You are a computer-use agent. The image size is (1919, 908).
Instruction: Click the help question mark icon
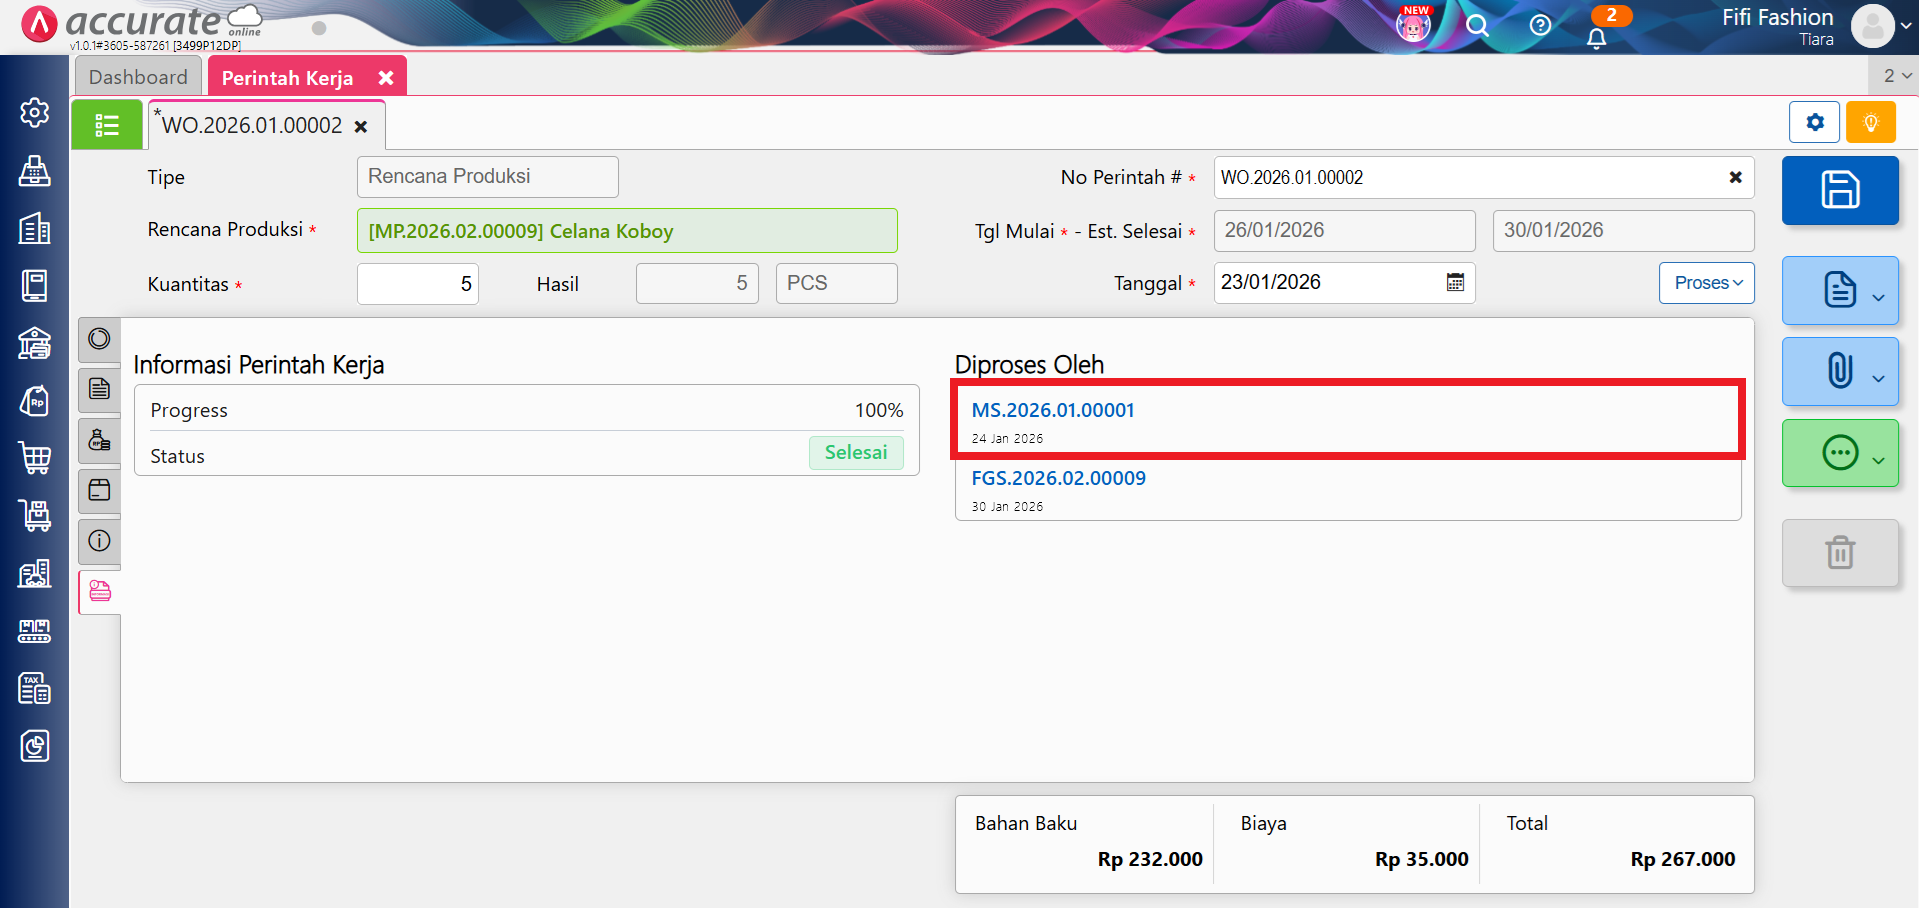tap(1540, 26)
